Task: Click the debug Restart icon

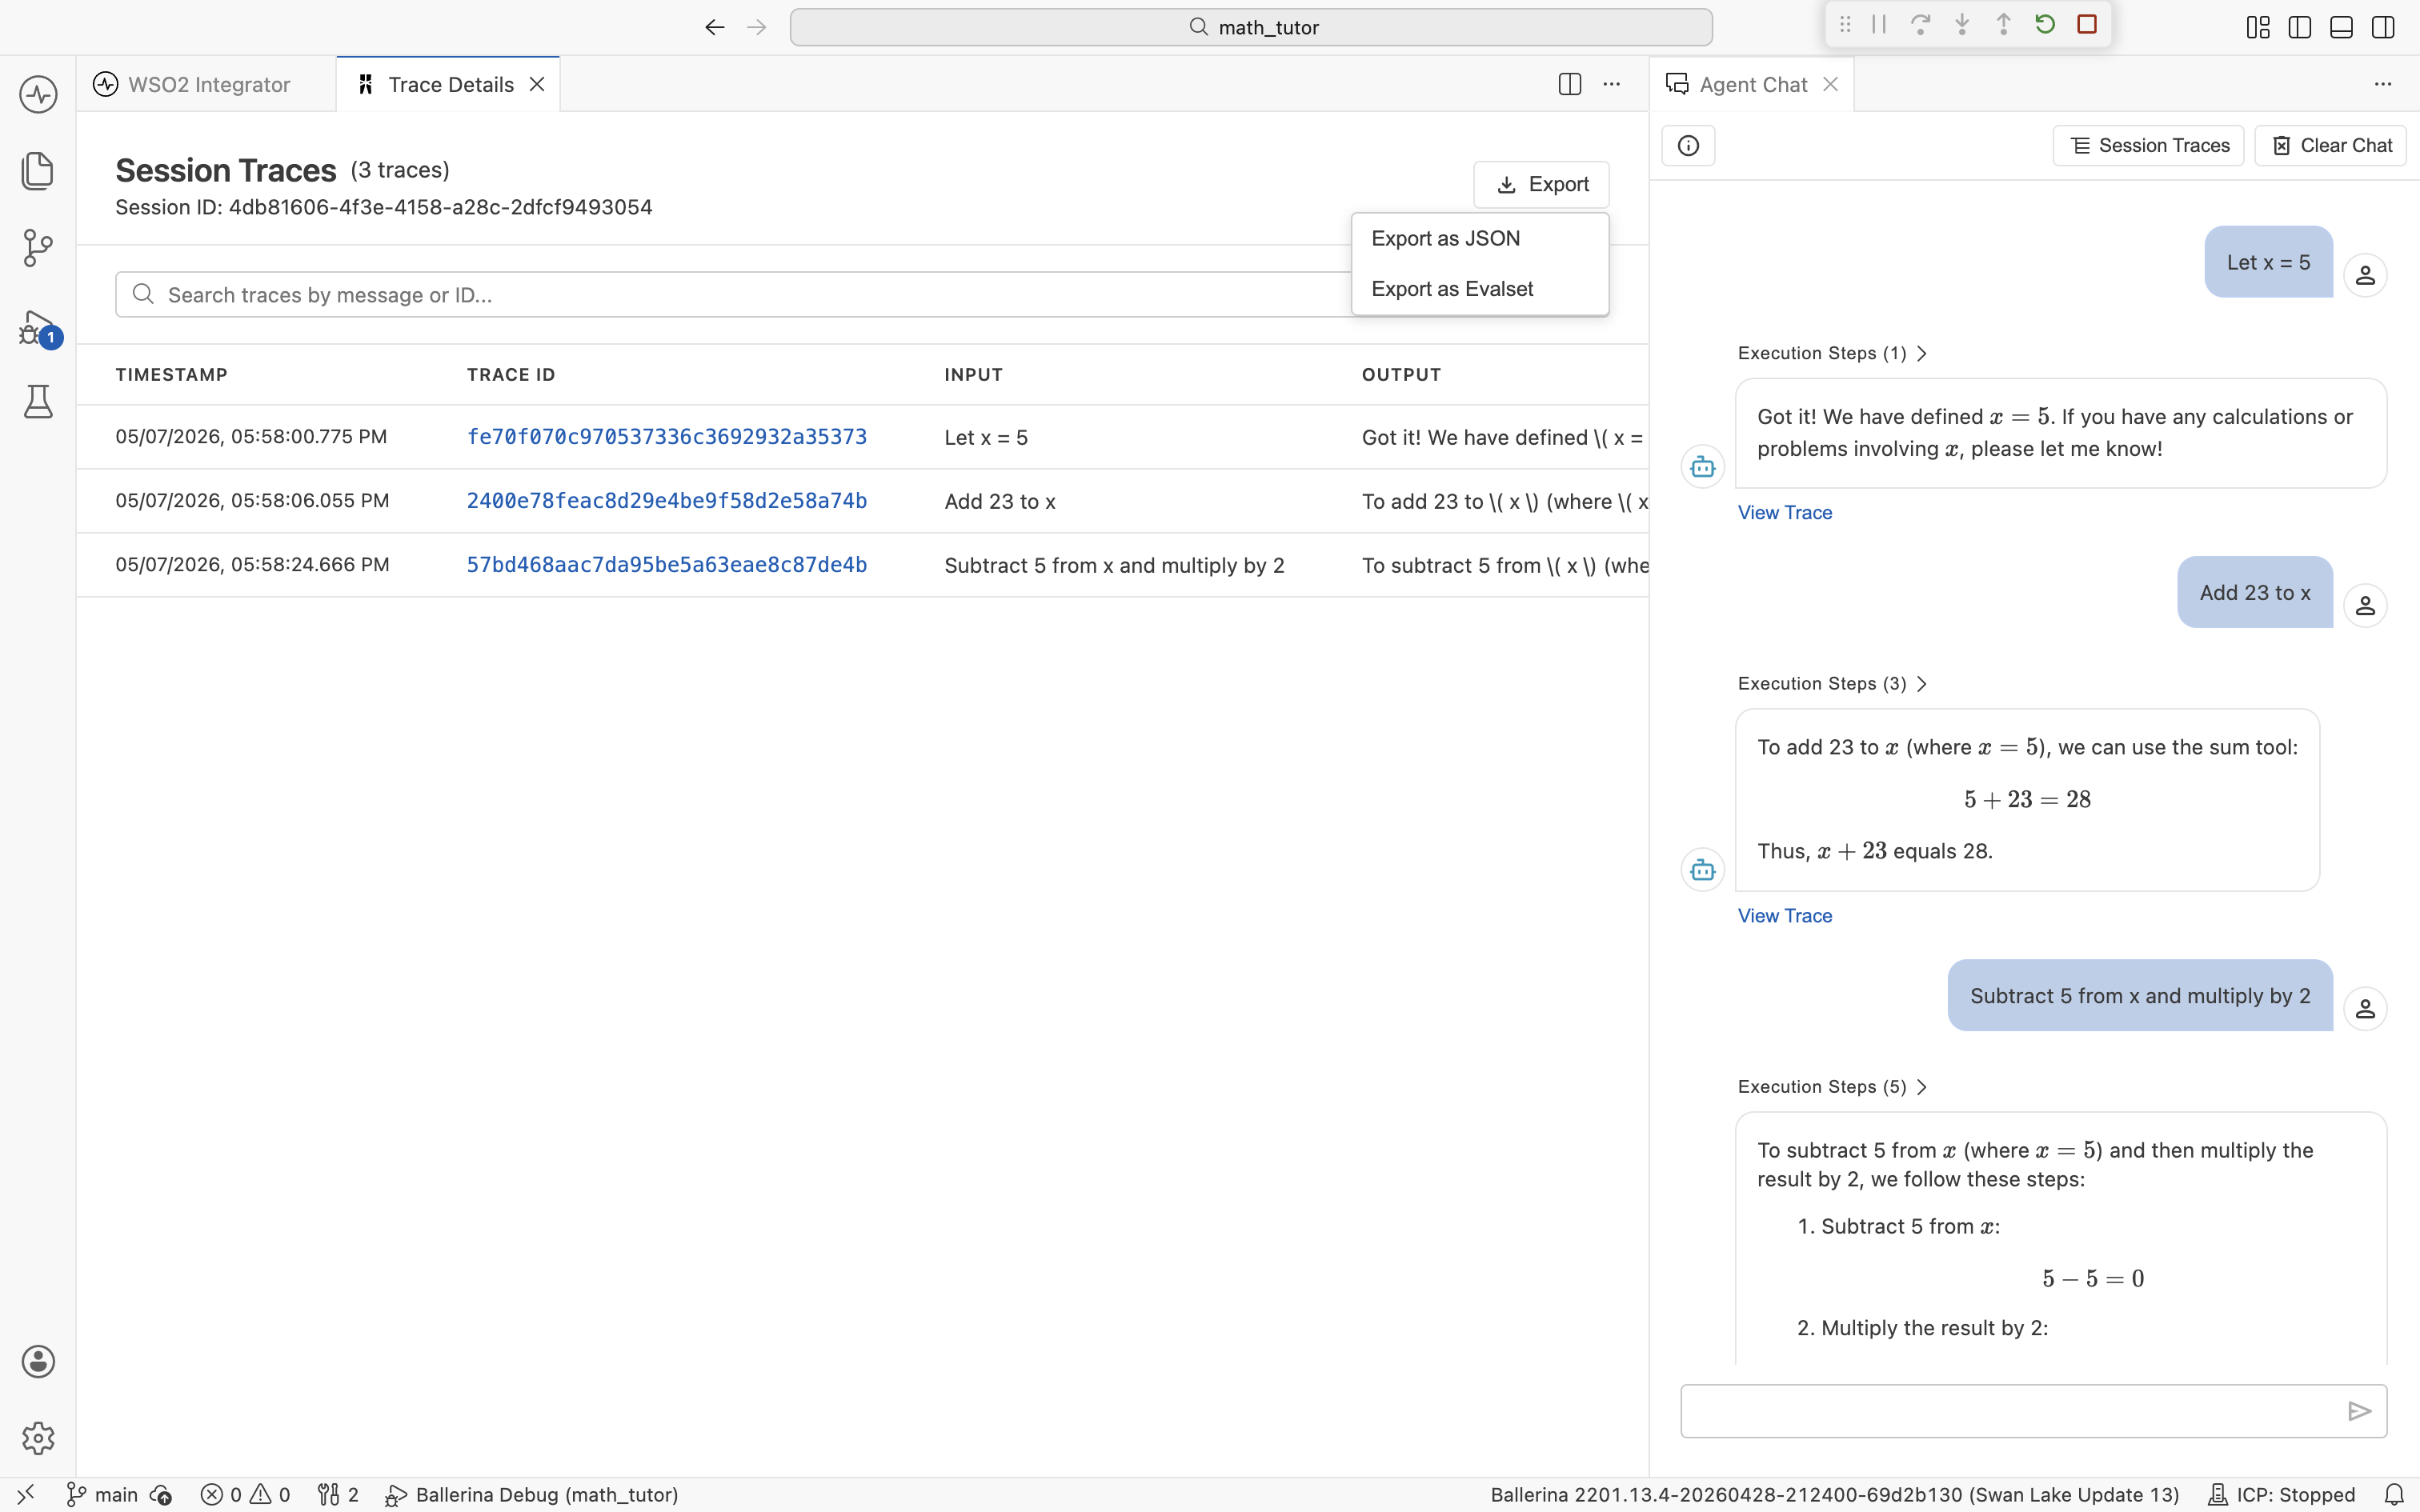Action: 2045,25
